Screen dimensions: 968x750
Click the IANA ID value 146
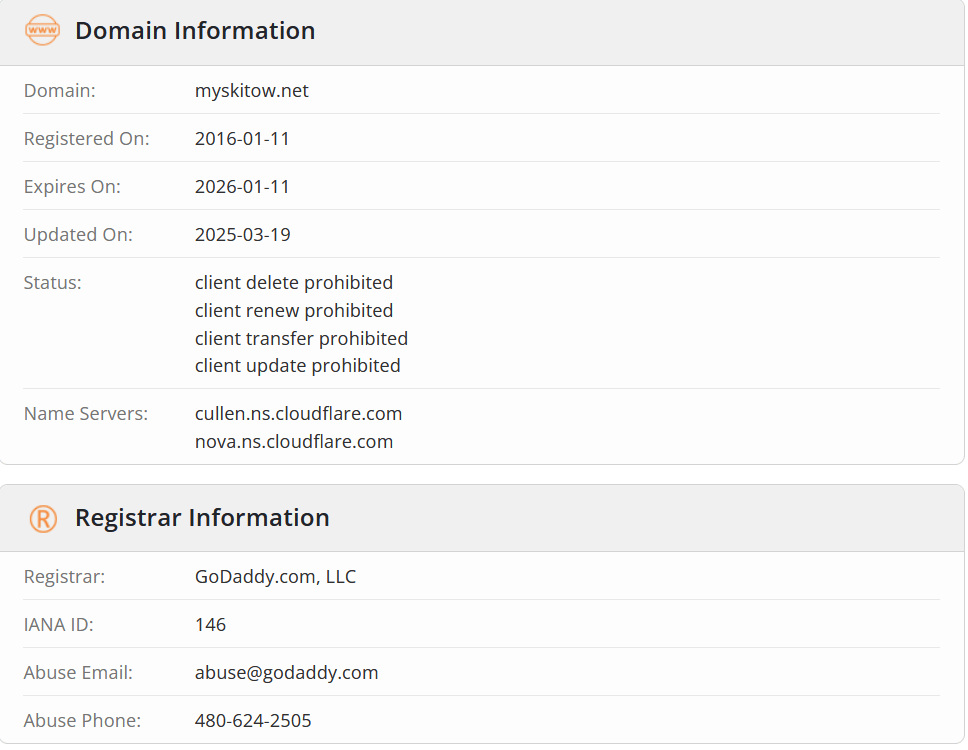click(x=211, y=625)
